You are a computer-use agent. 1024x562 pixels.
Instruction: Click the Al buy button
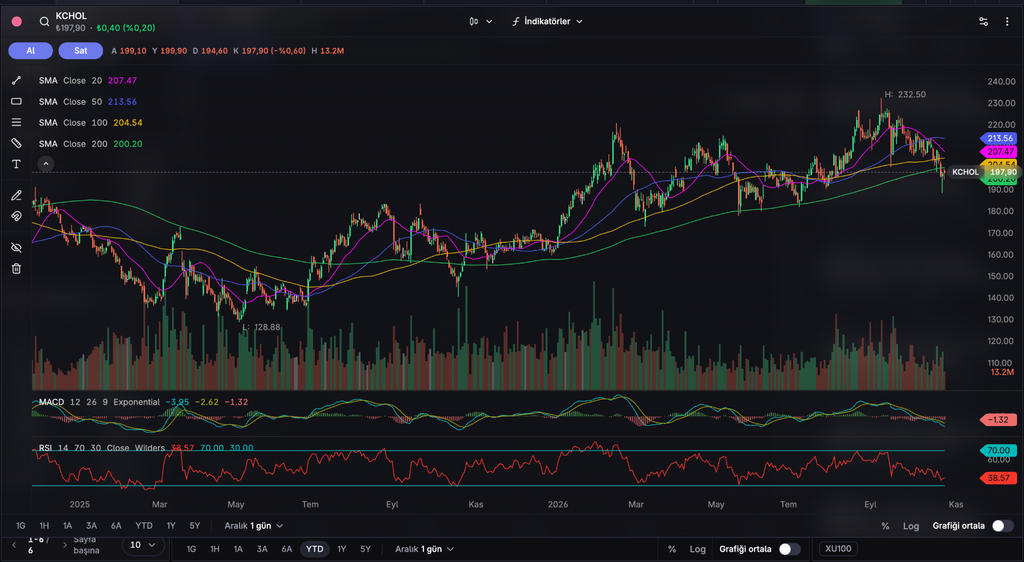pos(31,50)
